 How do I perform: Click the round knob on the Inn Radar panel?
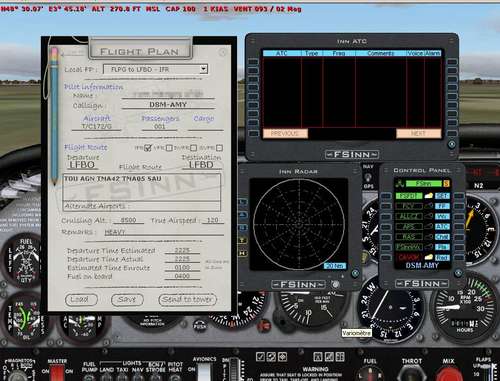tap(355, 273)
